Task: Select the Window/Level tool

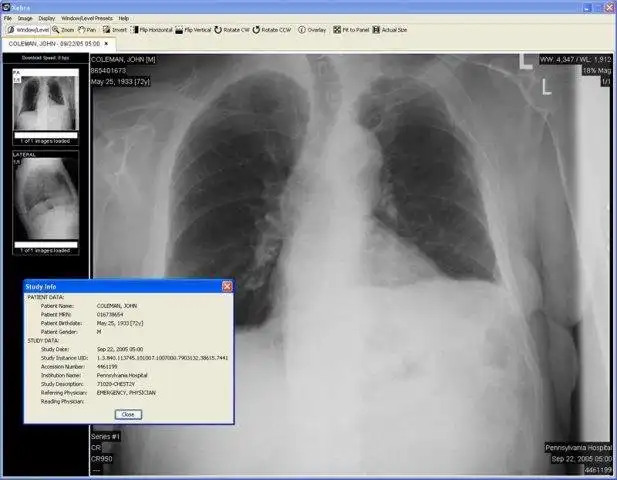Action: [28, 30]
